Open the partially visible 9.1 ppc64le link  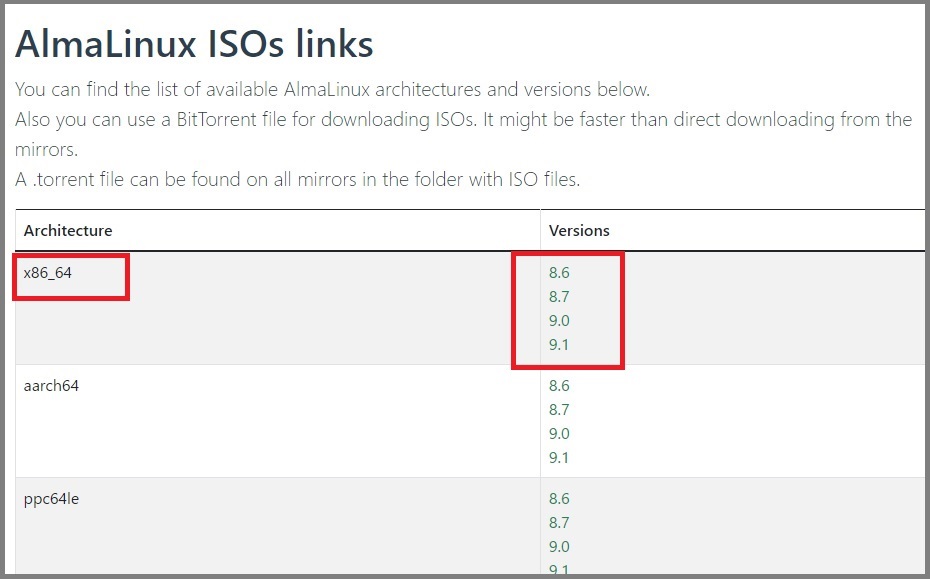click(x=559, y=570)
